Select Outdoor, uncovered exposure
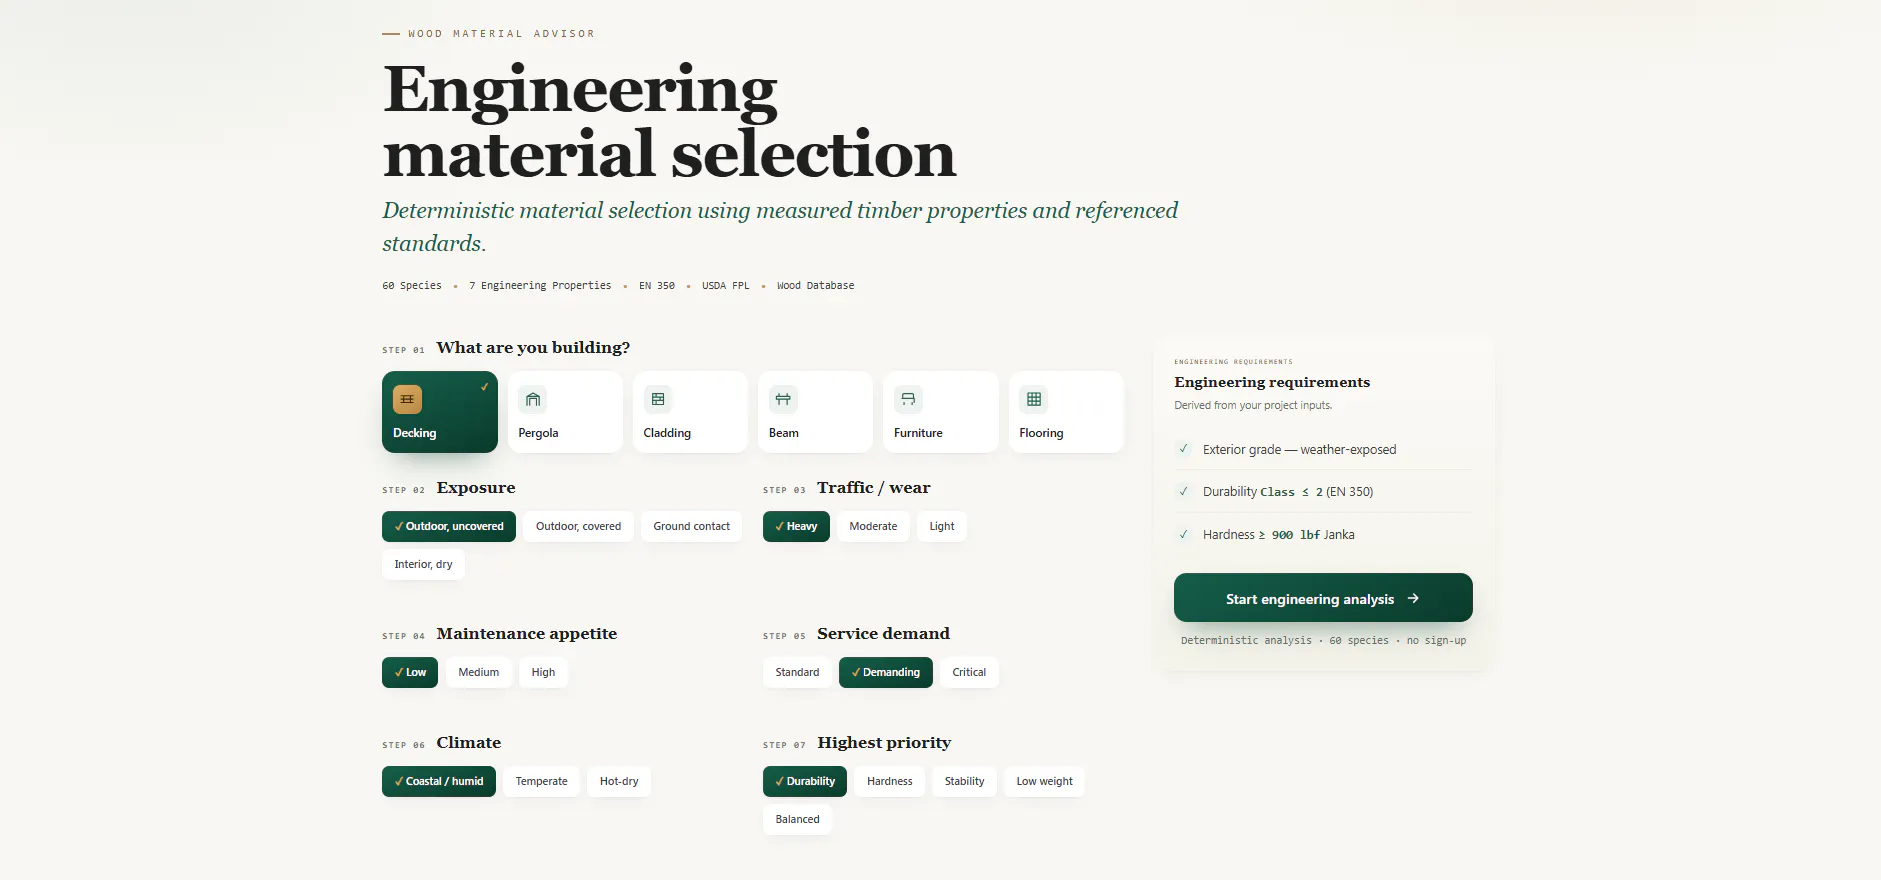1881x880 pixels. (x=449, y=526)
